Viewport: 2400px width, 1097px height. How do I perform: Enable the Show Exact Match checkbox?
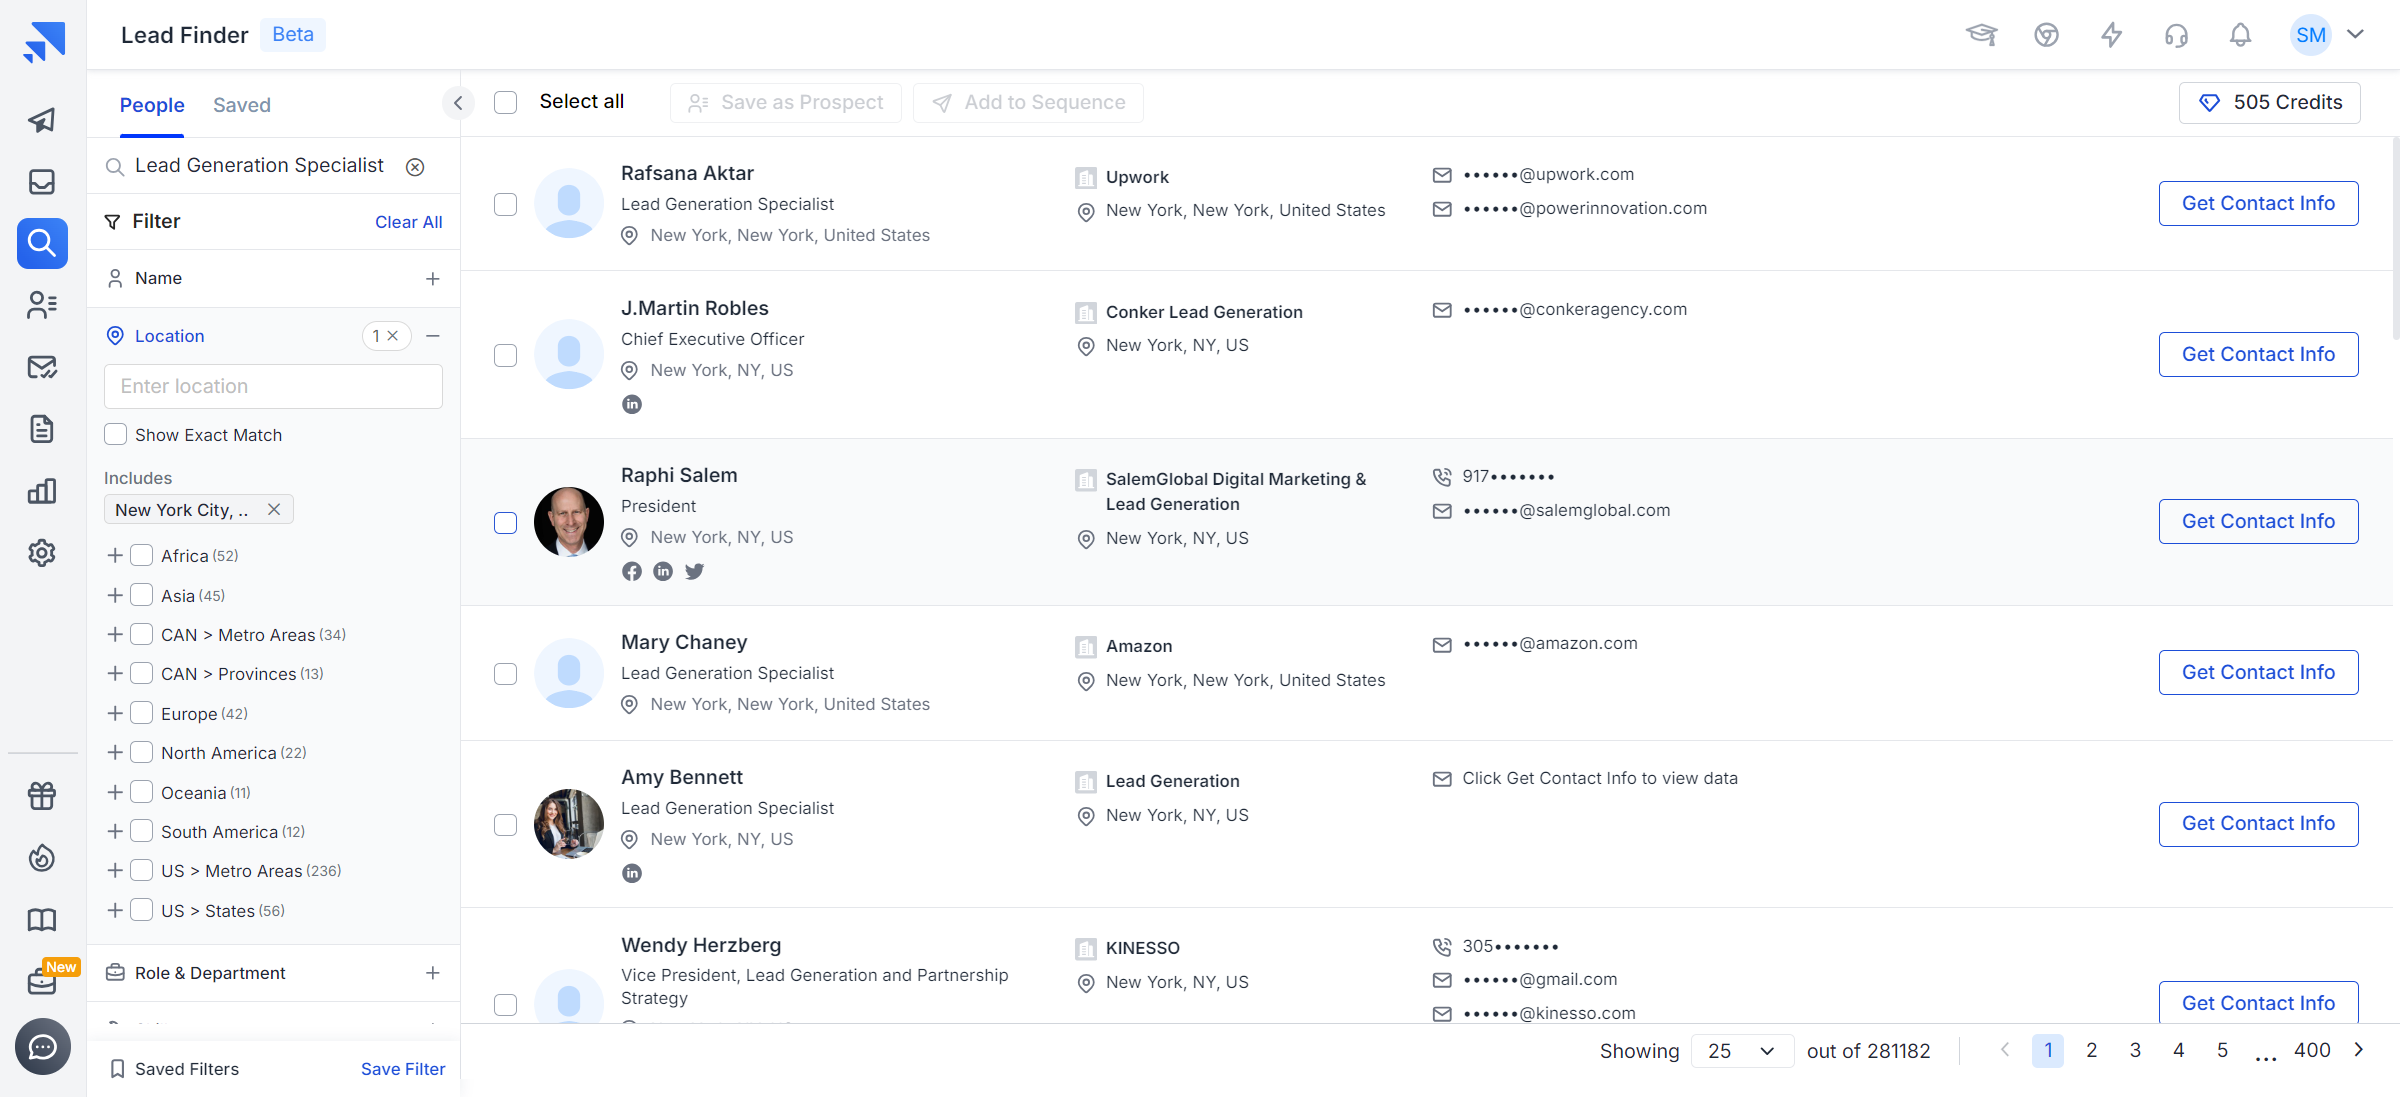116,435
